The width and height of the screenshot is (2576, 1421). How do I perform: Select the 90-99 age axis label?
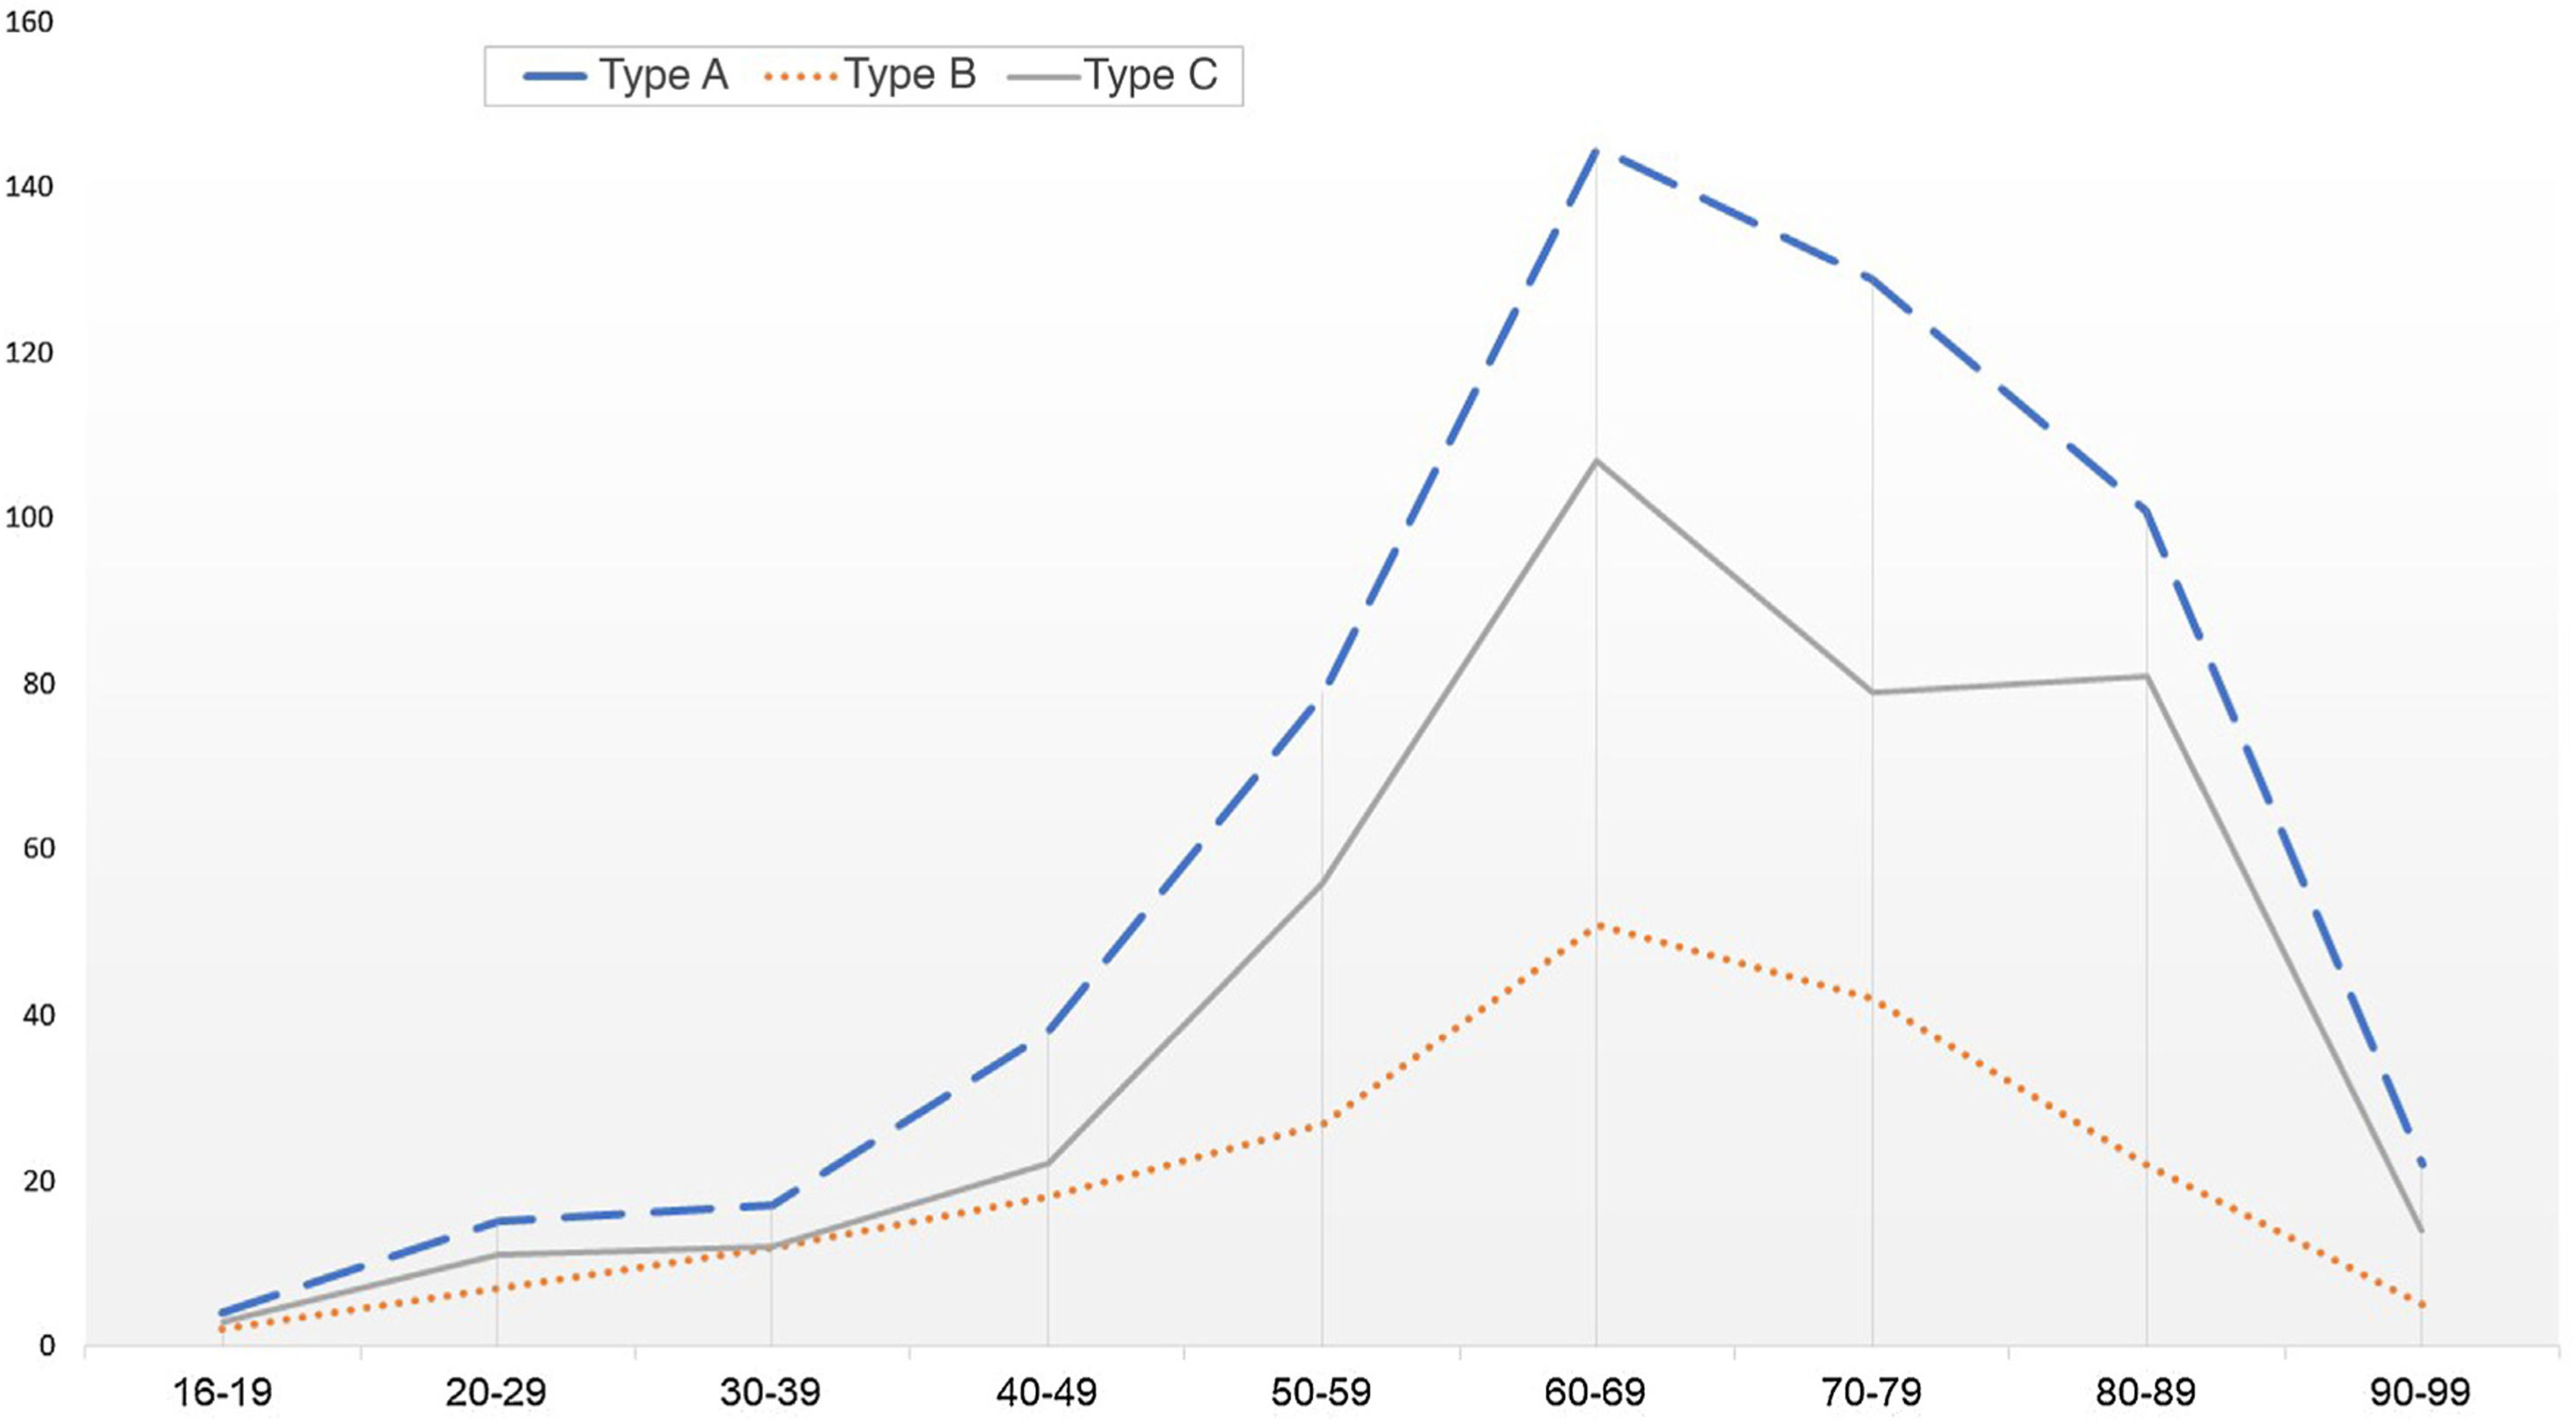pyautogui.click(x=2420, y=1392)
